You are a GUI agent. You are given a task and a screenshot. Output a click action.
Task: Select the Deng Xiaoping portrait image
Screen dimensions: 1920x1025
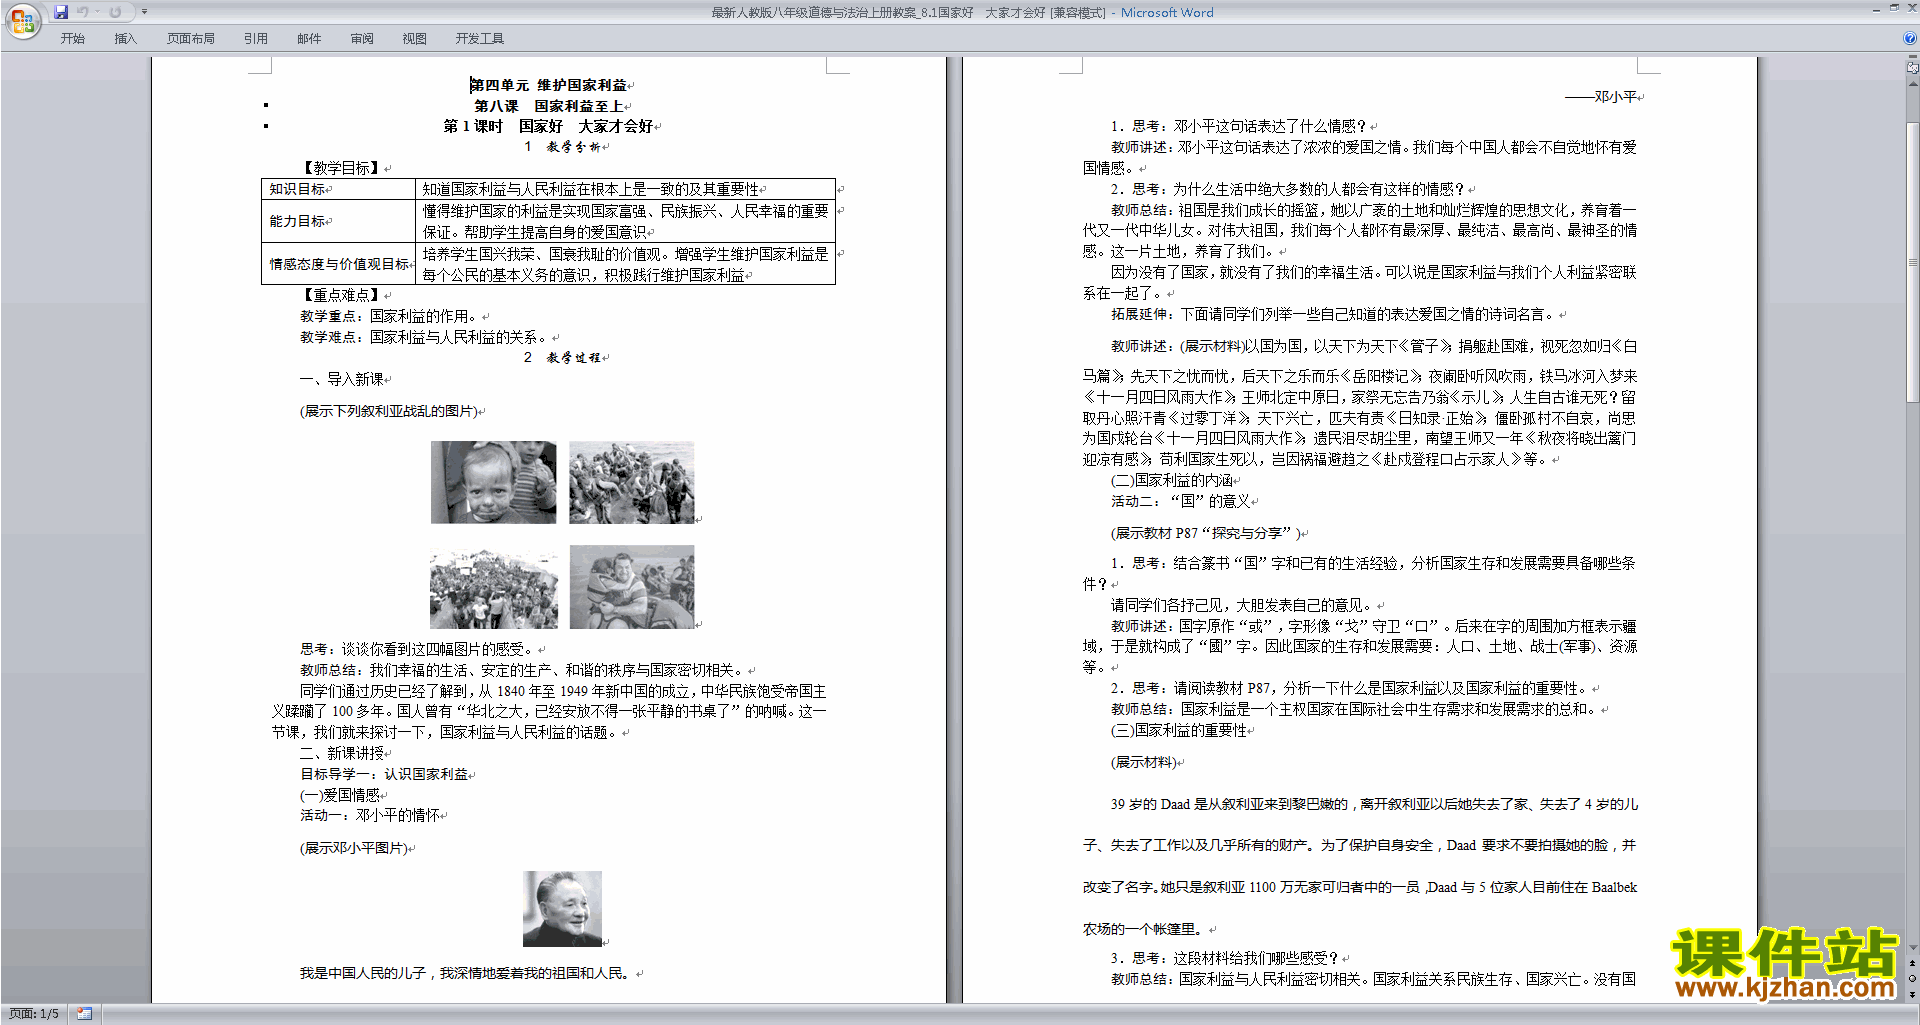tap(562, 908)
